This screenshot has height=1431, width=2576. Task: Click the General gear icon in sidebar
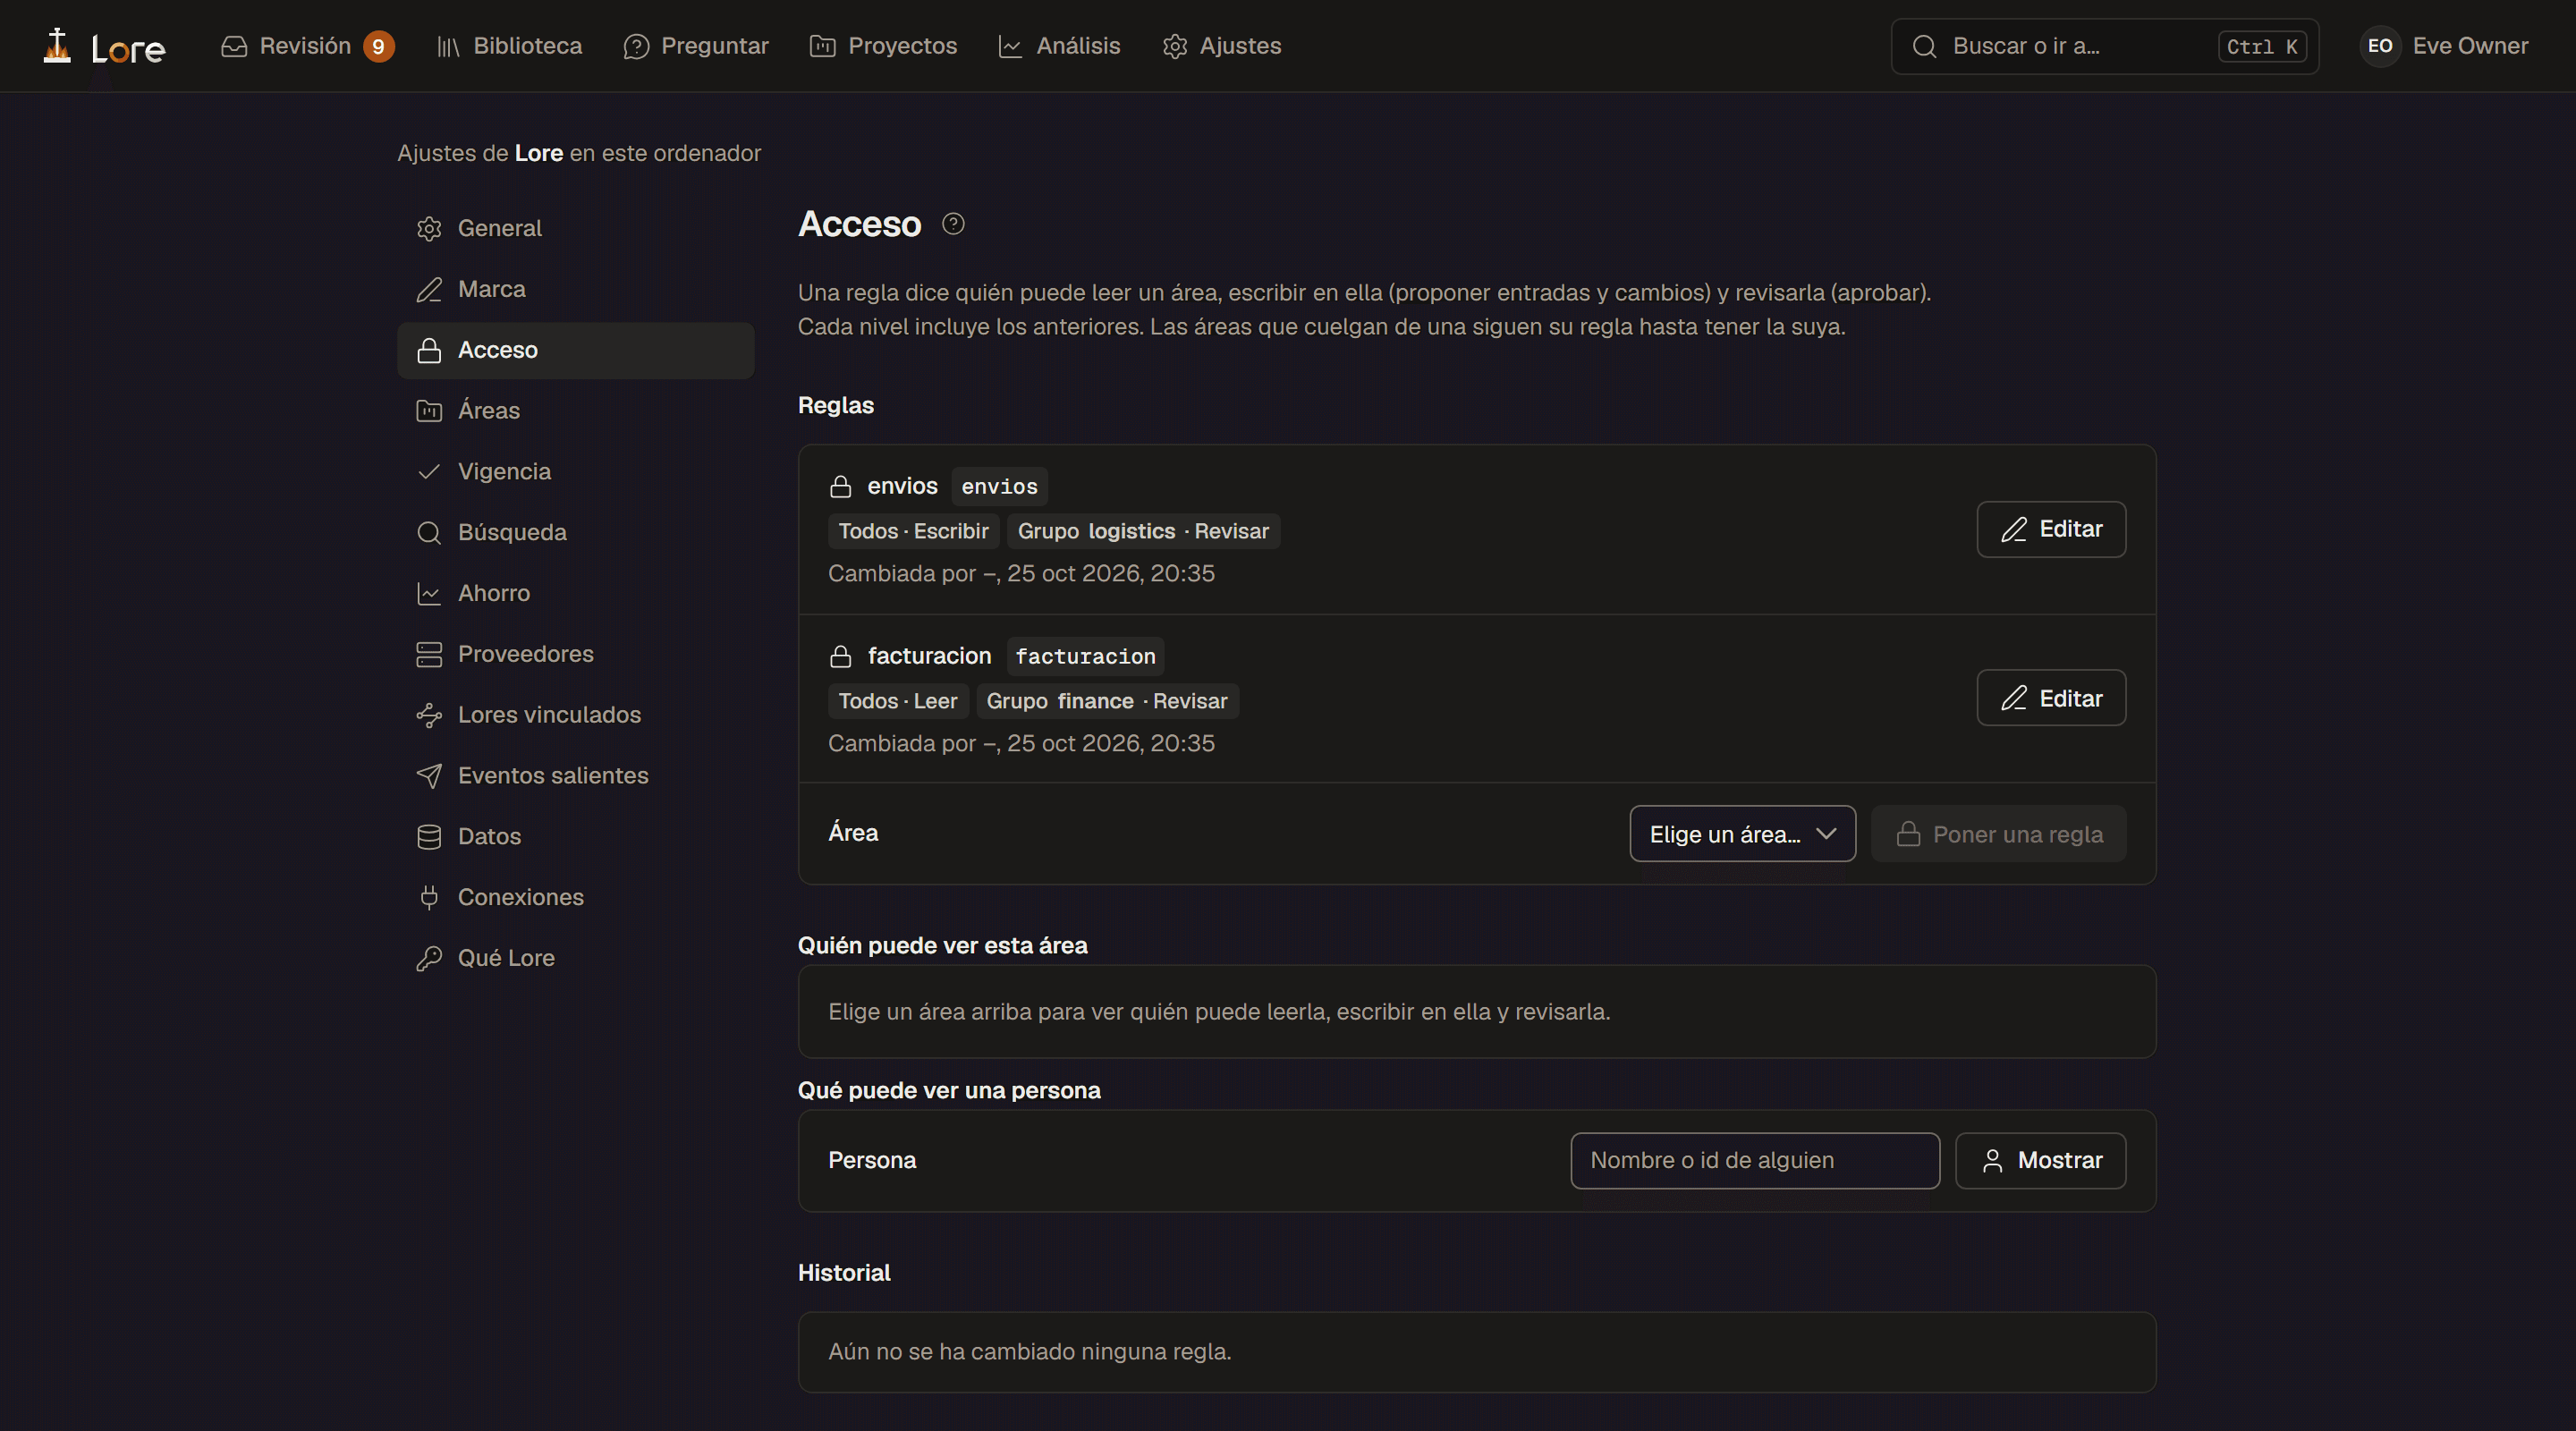[429, 229]
